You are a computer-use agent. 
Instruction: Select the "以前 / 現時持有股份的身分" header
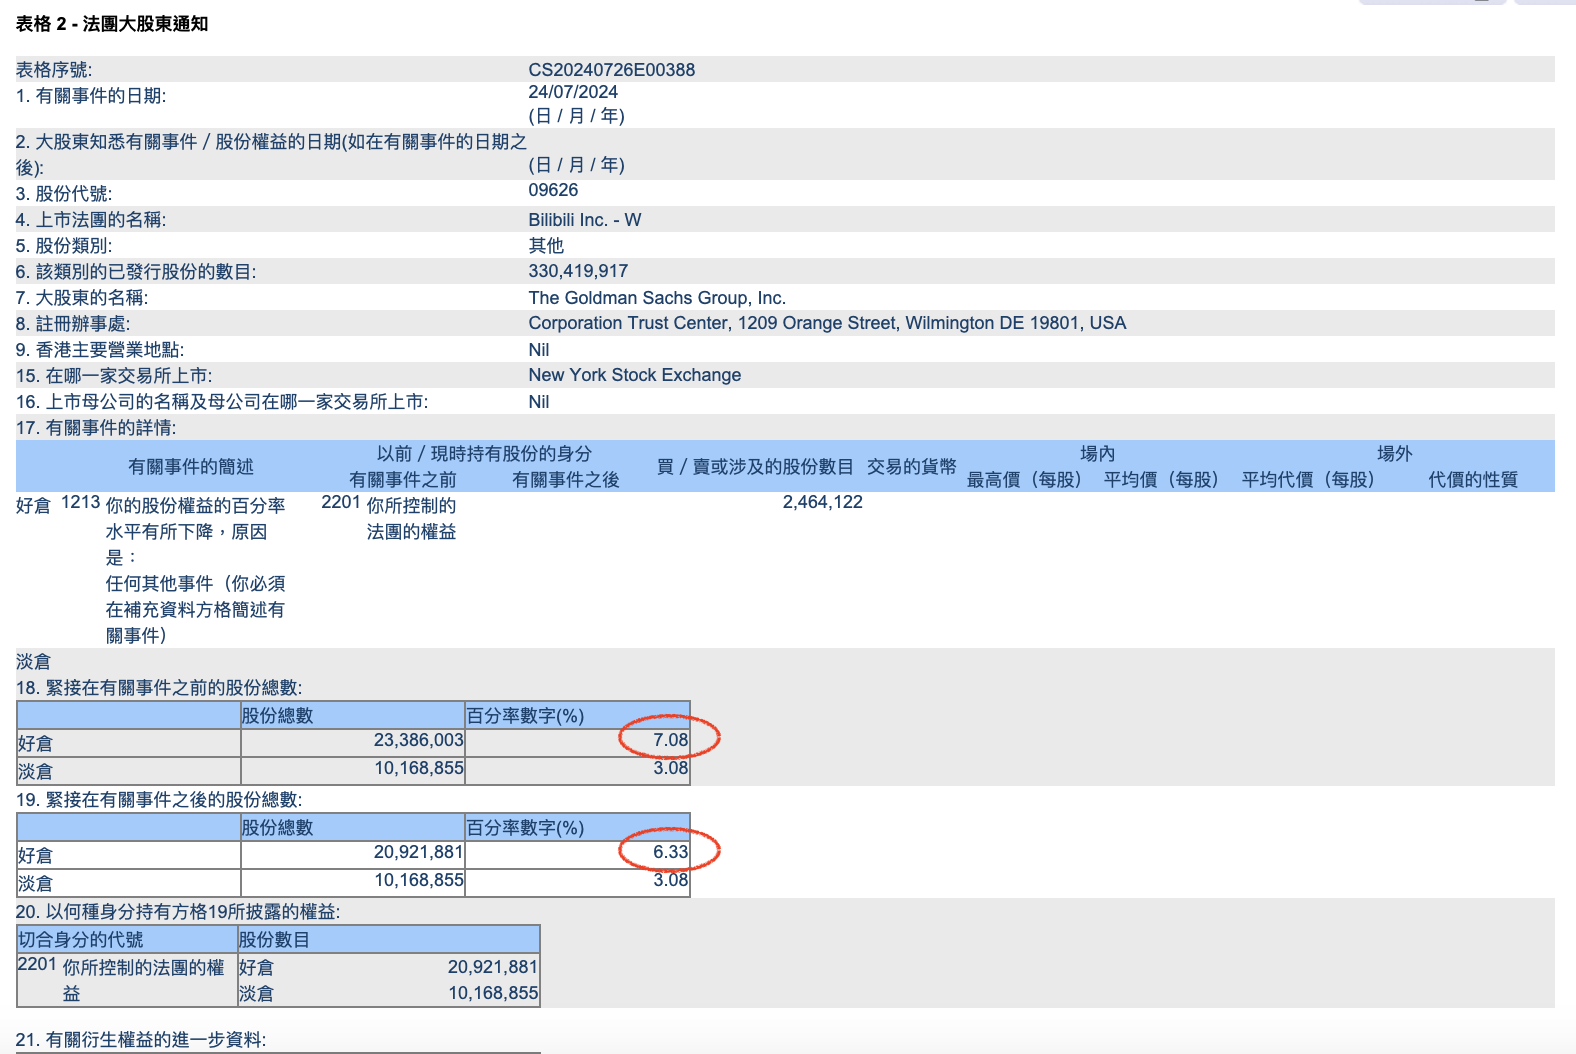coord(484,454)
